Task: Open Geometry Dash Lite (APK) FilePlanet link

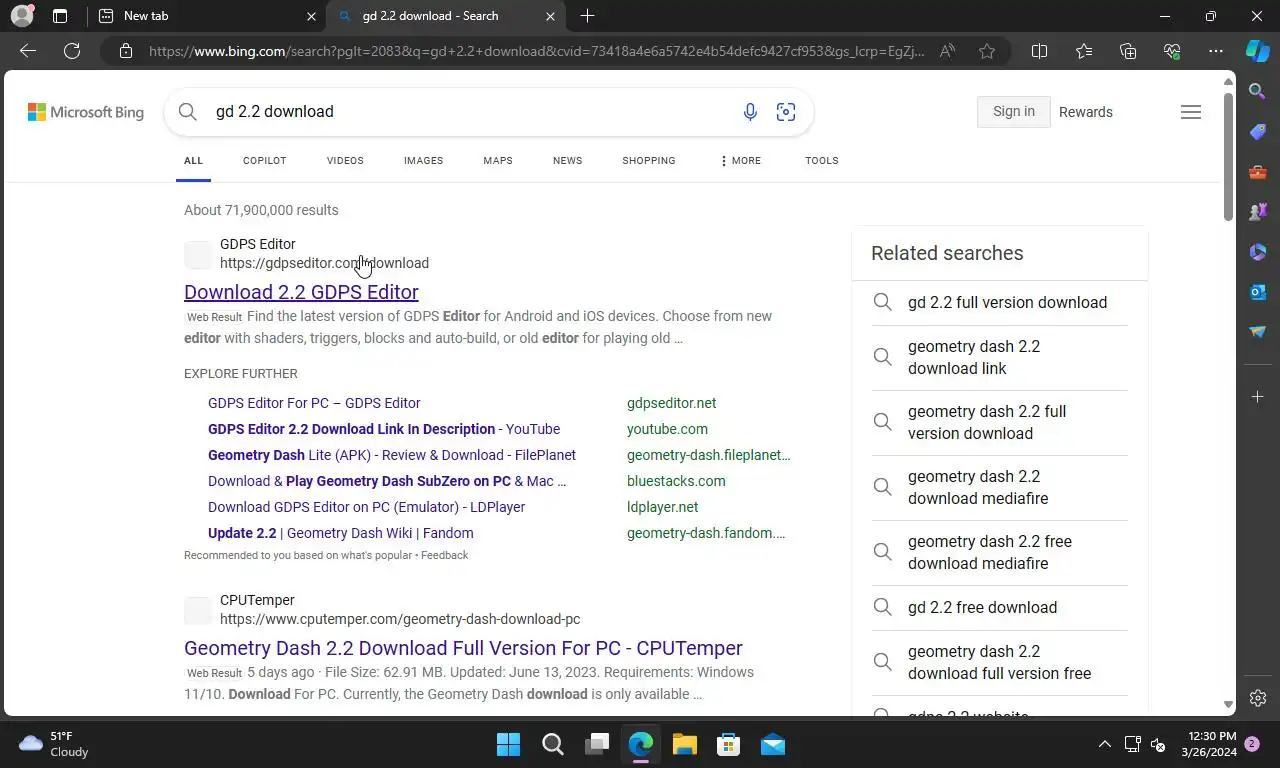Action: (x=392, y=455)
